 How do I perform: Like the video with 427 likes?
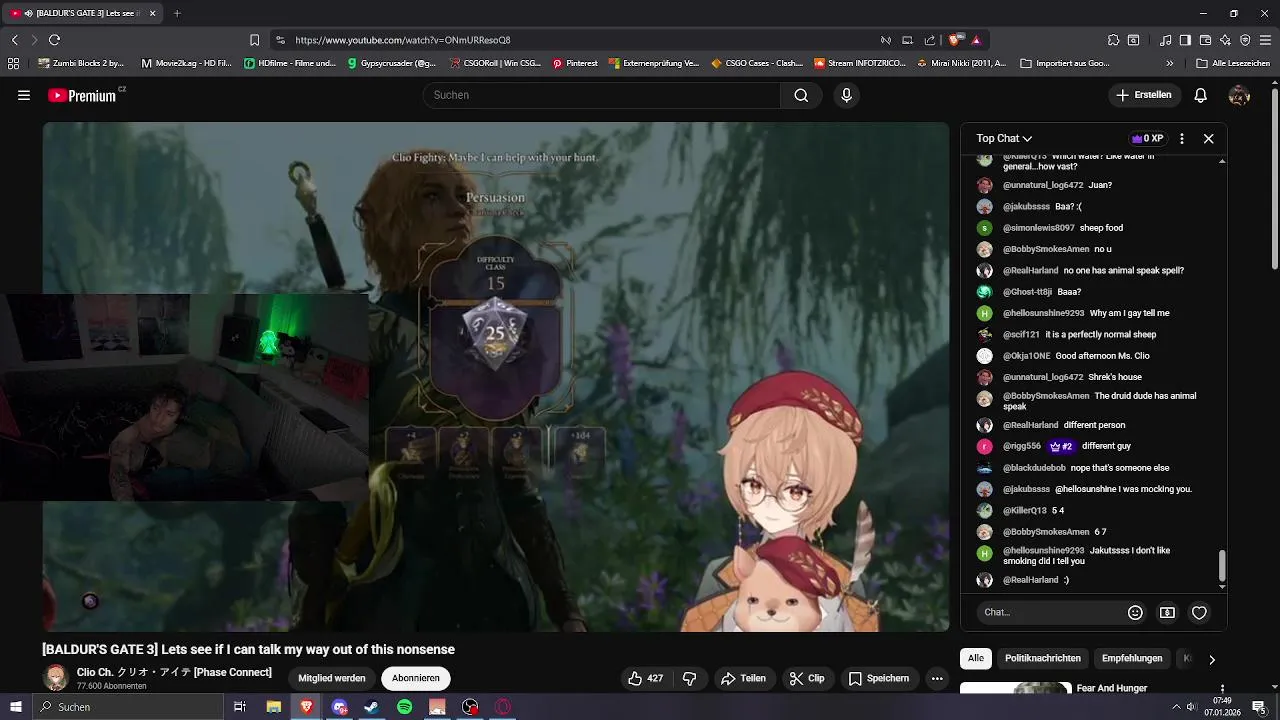[x=645, y=678]
